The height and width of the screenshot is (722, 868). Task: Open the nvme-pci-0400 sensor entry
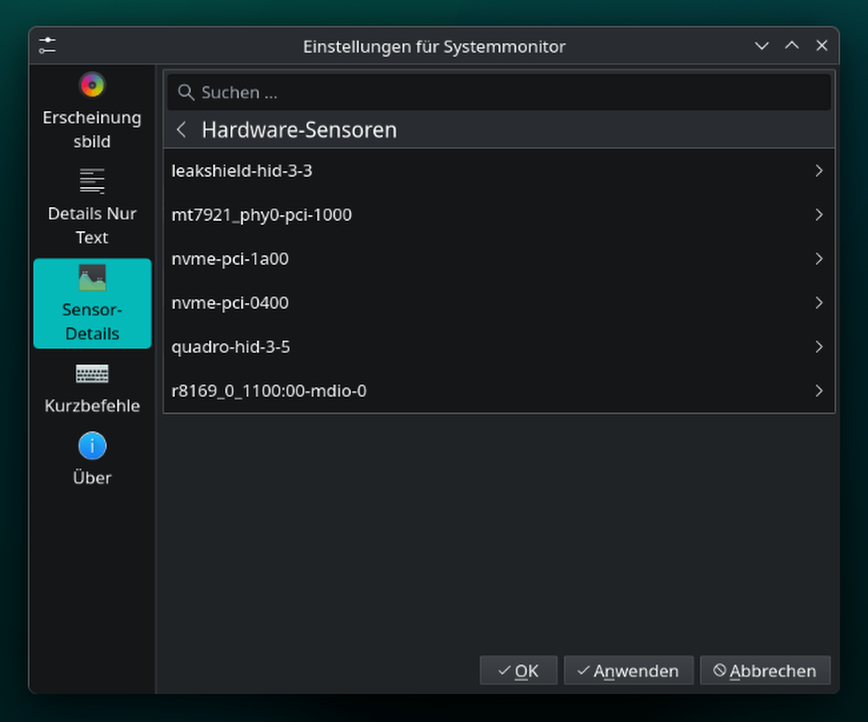pos(499,303)
